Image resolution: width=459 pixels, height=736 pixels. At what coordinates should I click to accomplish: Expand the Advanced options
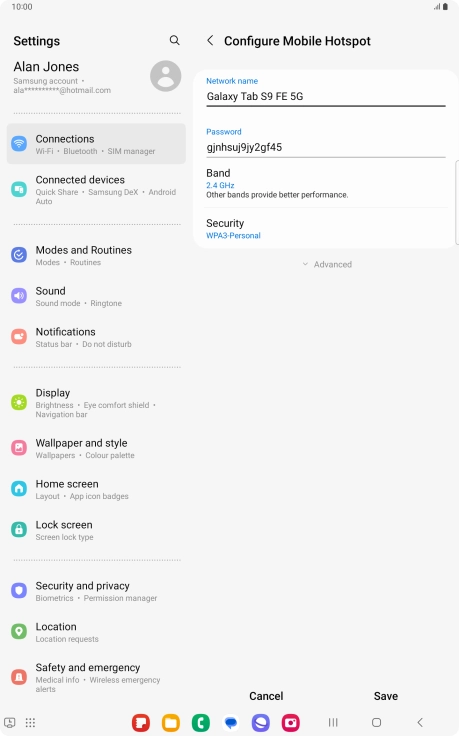tap(327, 264)
